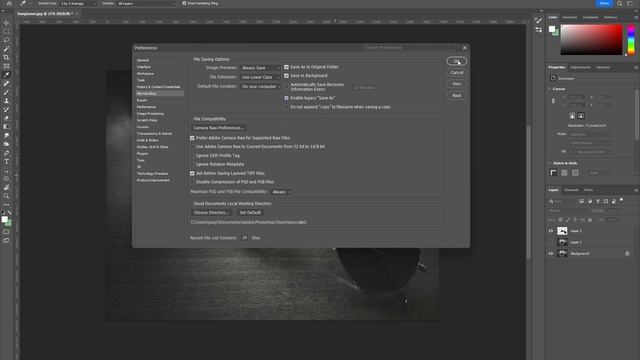Screen dimensions: 640x360
Task: Enable Ignore EXIF Profile Tag checkbox
Action: pyautogui.click(x=192, y=156)
